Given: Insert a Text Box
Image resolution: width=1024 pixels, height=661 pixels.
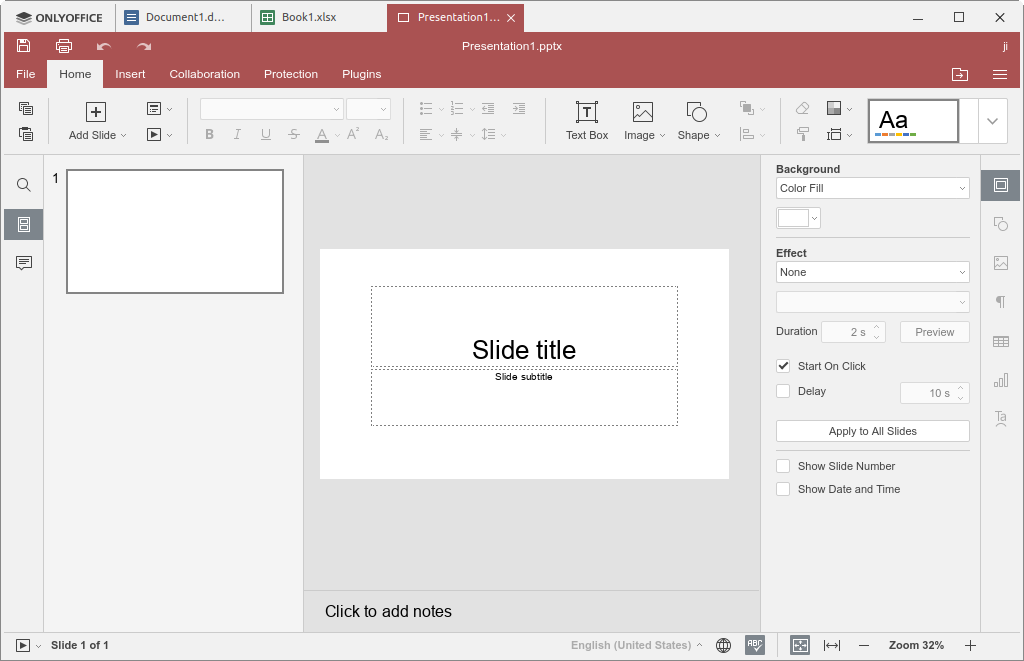Looking at the screenshot, I should pyautogui.click(x=586, y=120).
